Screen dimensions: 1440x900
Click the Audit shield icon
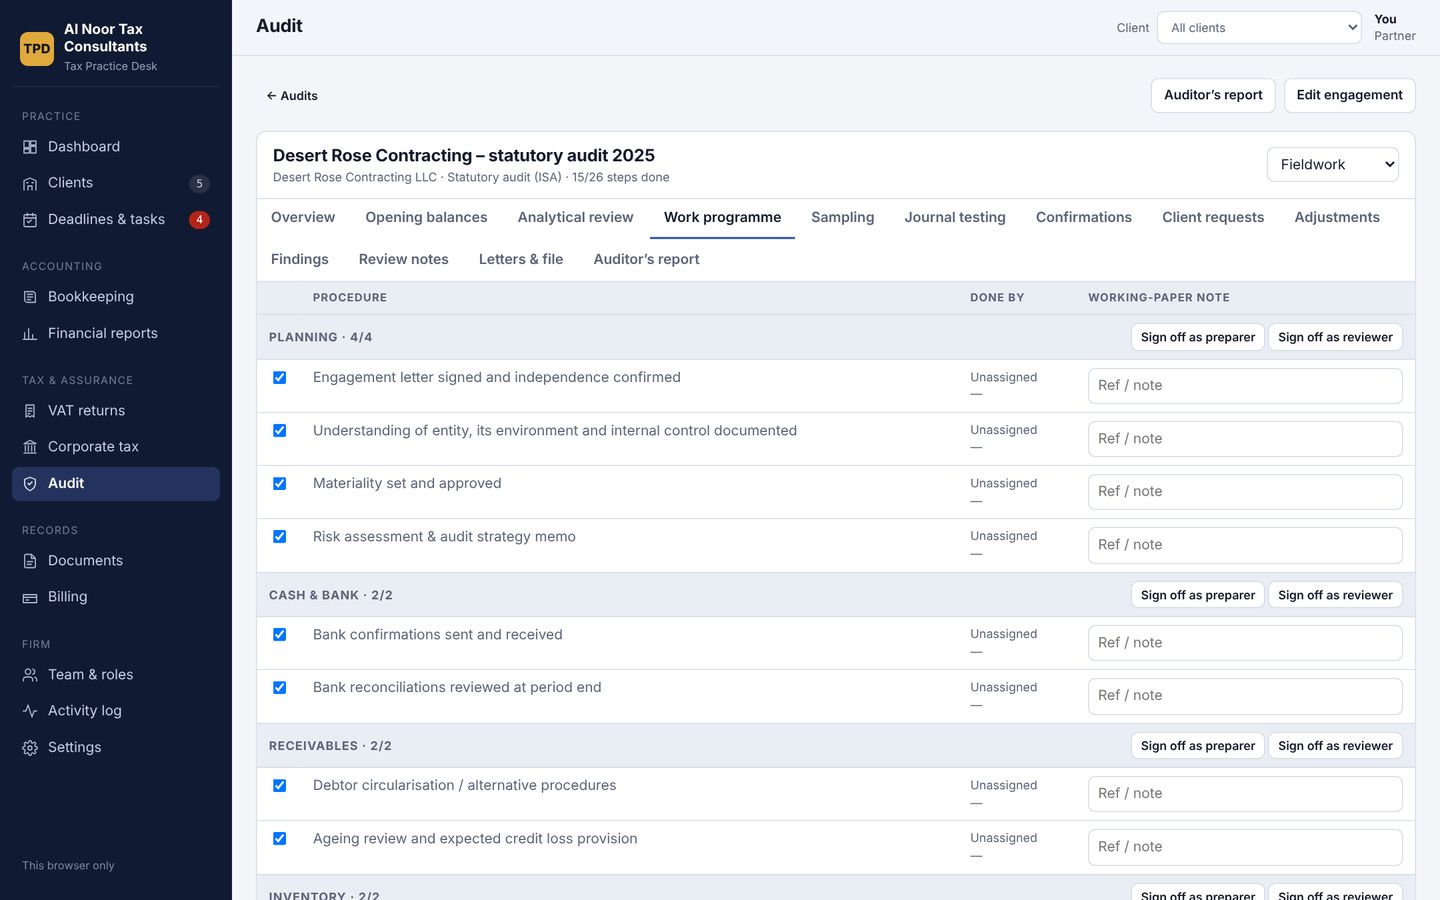pos(30,484)
